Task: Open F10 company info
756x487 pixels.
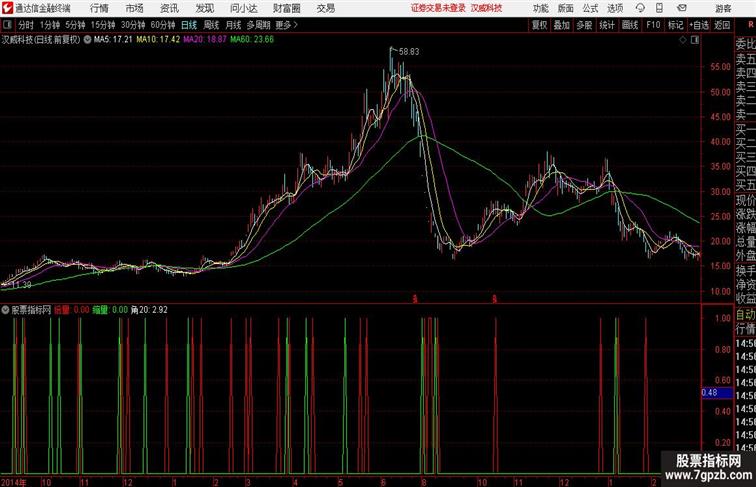Action: [x=653, y=25]
